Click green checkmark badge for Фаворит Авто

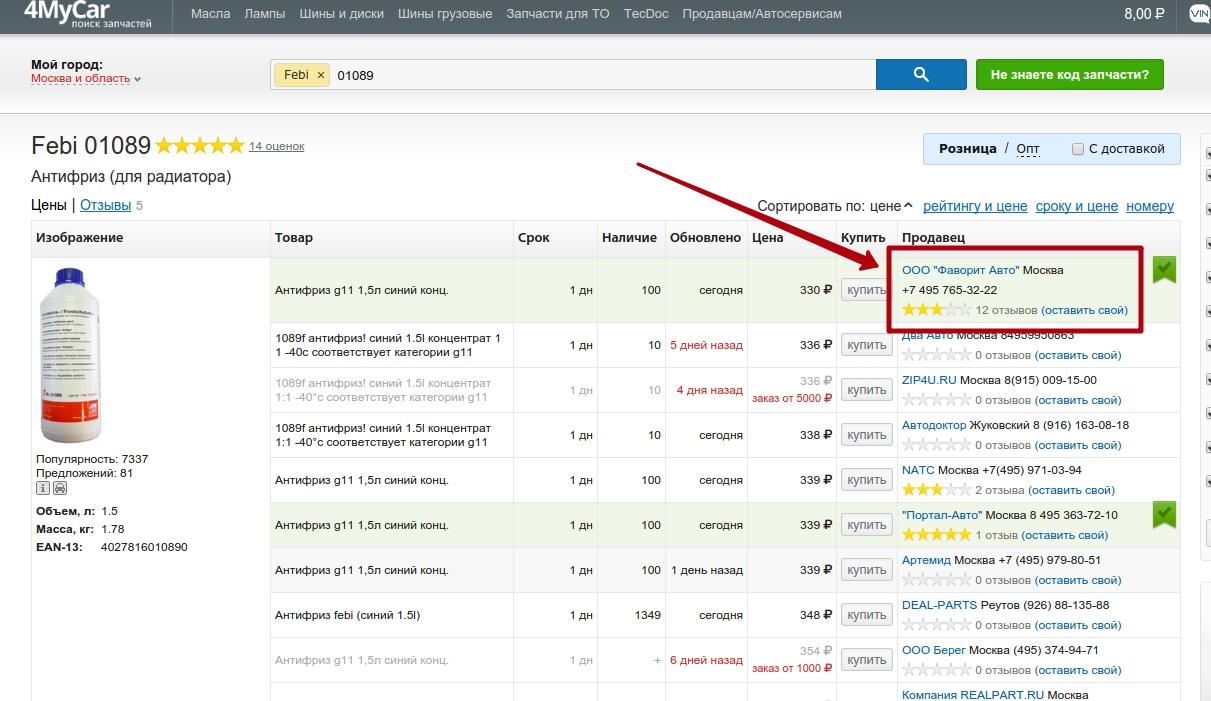(1164, 269)
